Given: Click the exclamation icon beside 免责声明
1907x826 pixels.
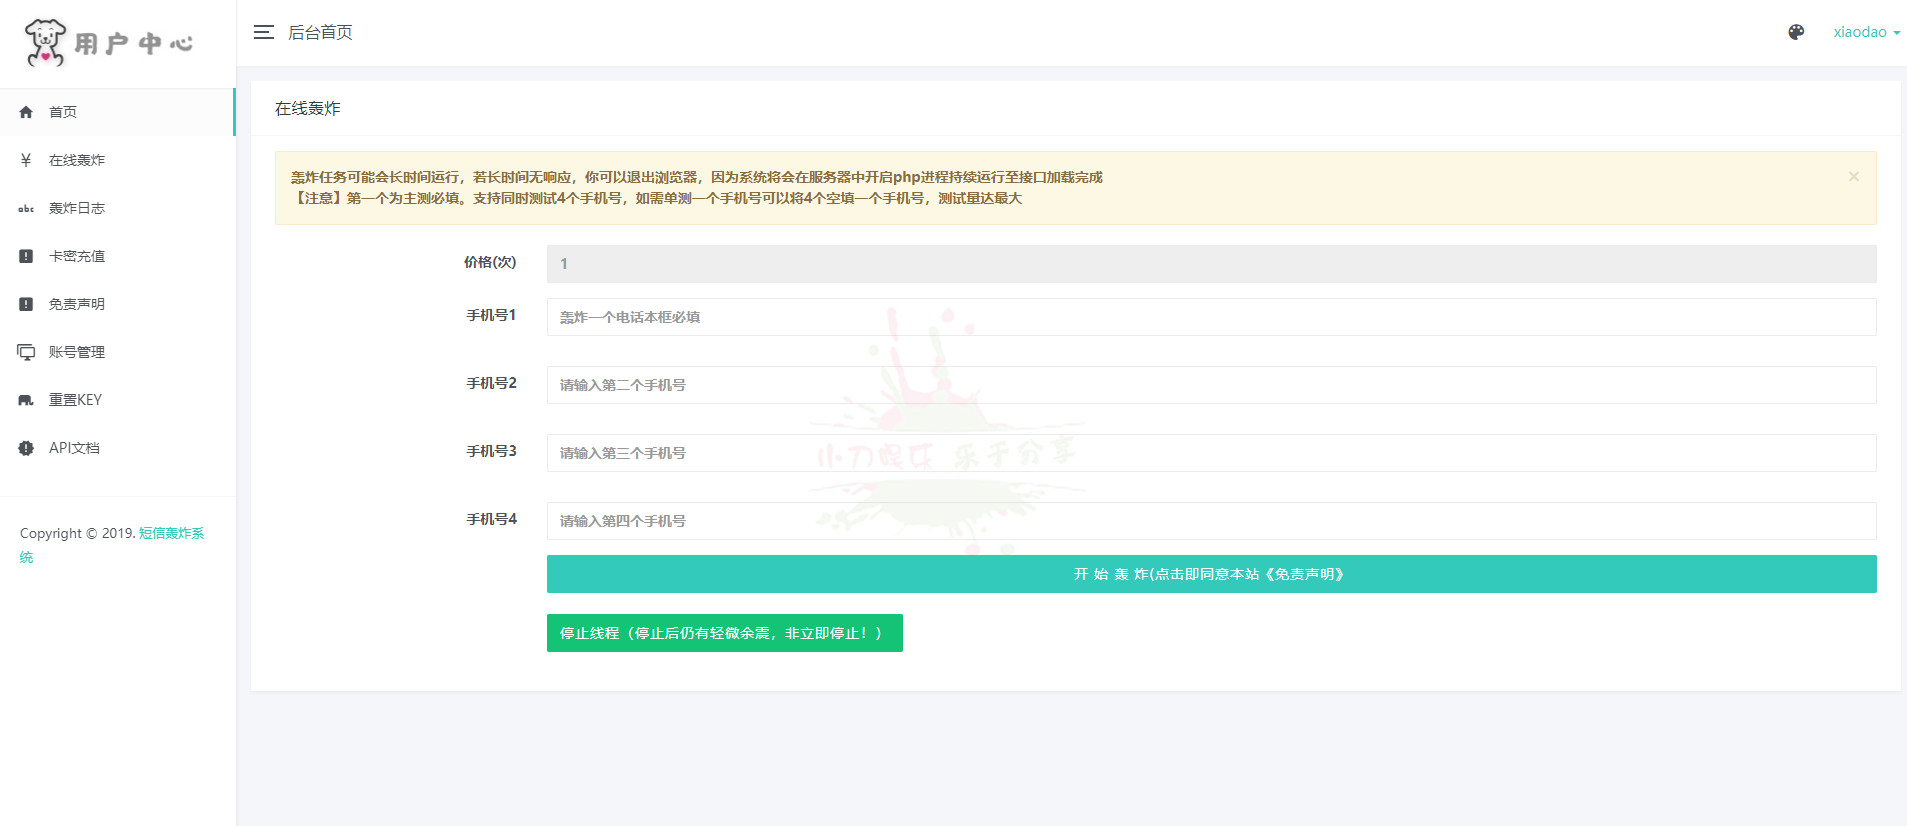Looking at the screenshot, I should click(x=26, y=304).
